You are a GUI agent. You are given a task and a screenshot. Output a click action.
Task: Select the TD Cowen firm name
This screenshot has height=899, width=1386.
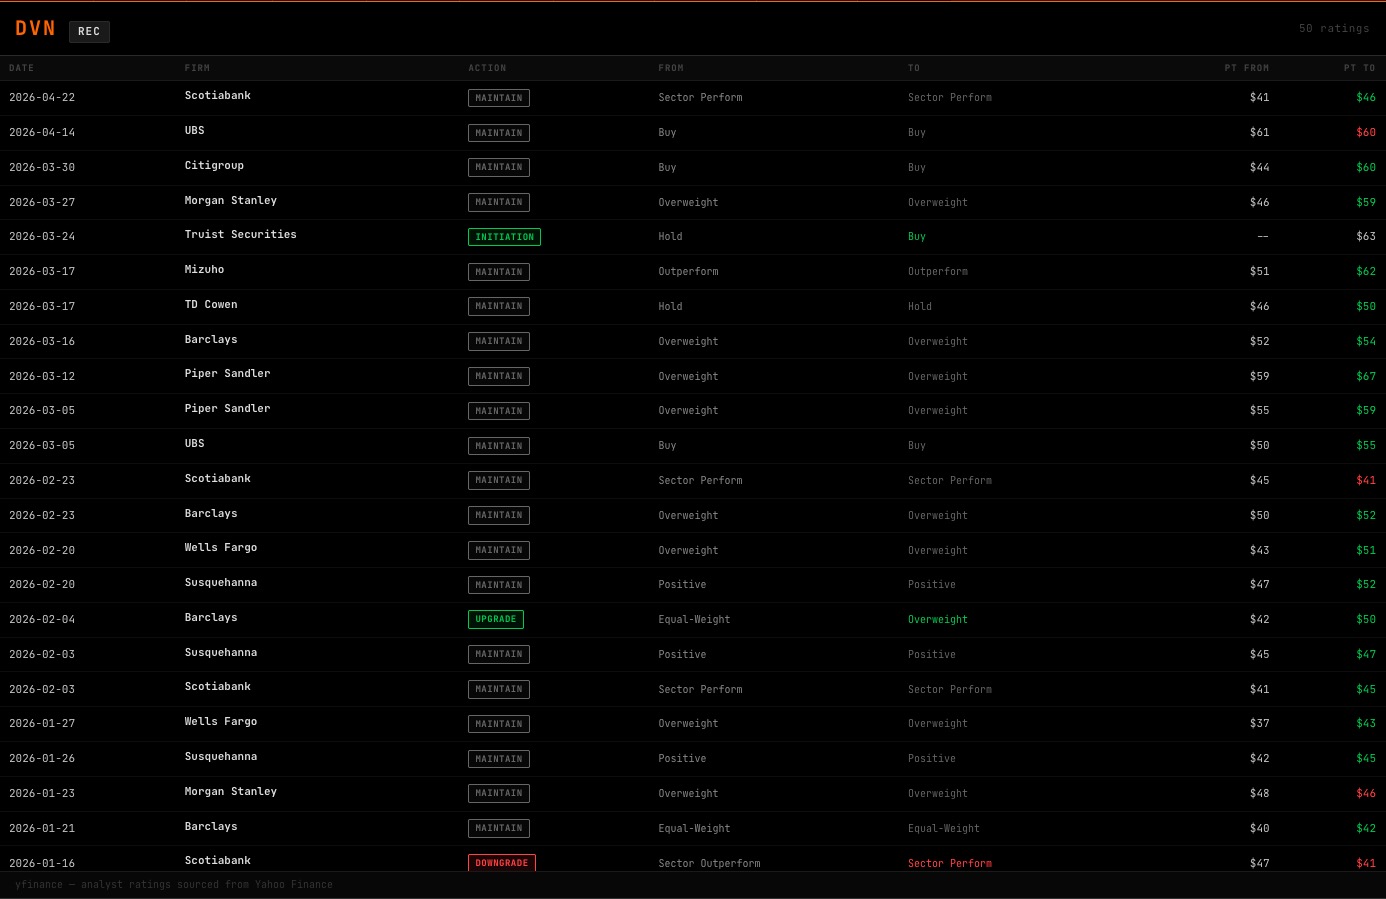click(x=211, y=305)
